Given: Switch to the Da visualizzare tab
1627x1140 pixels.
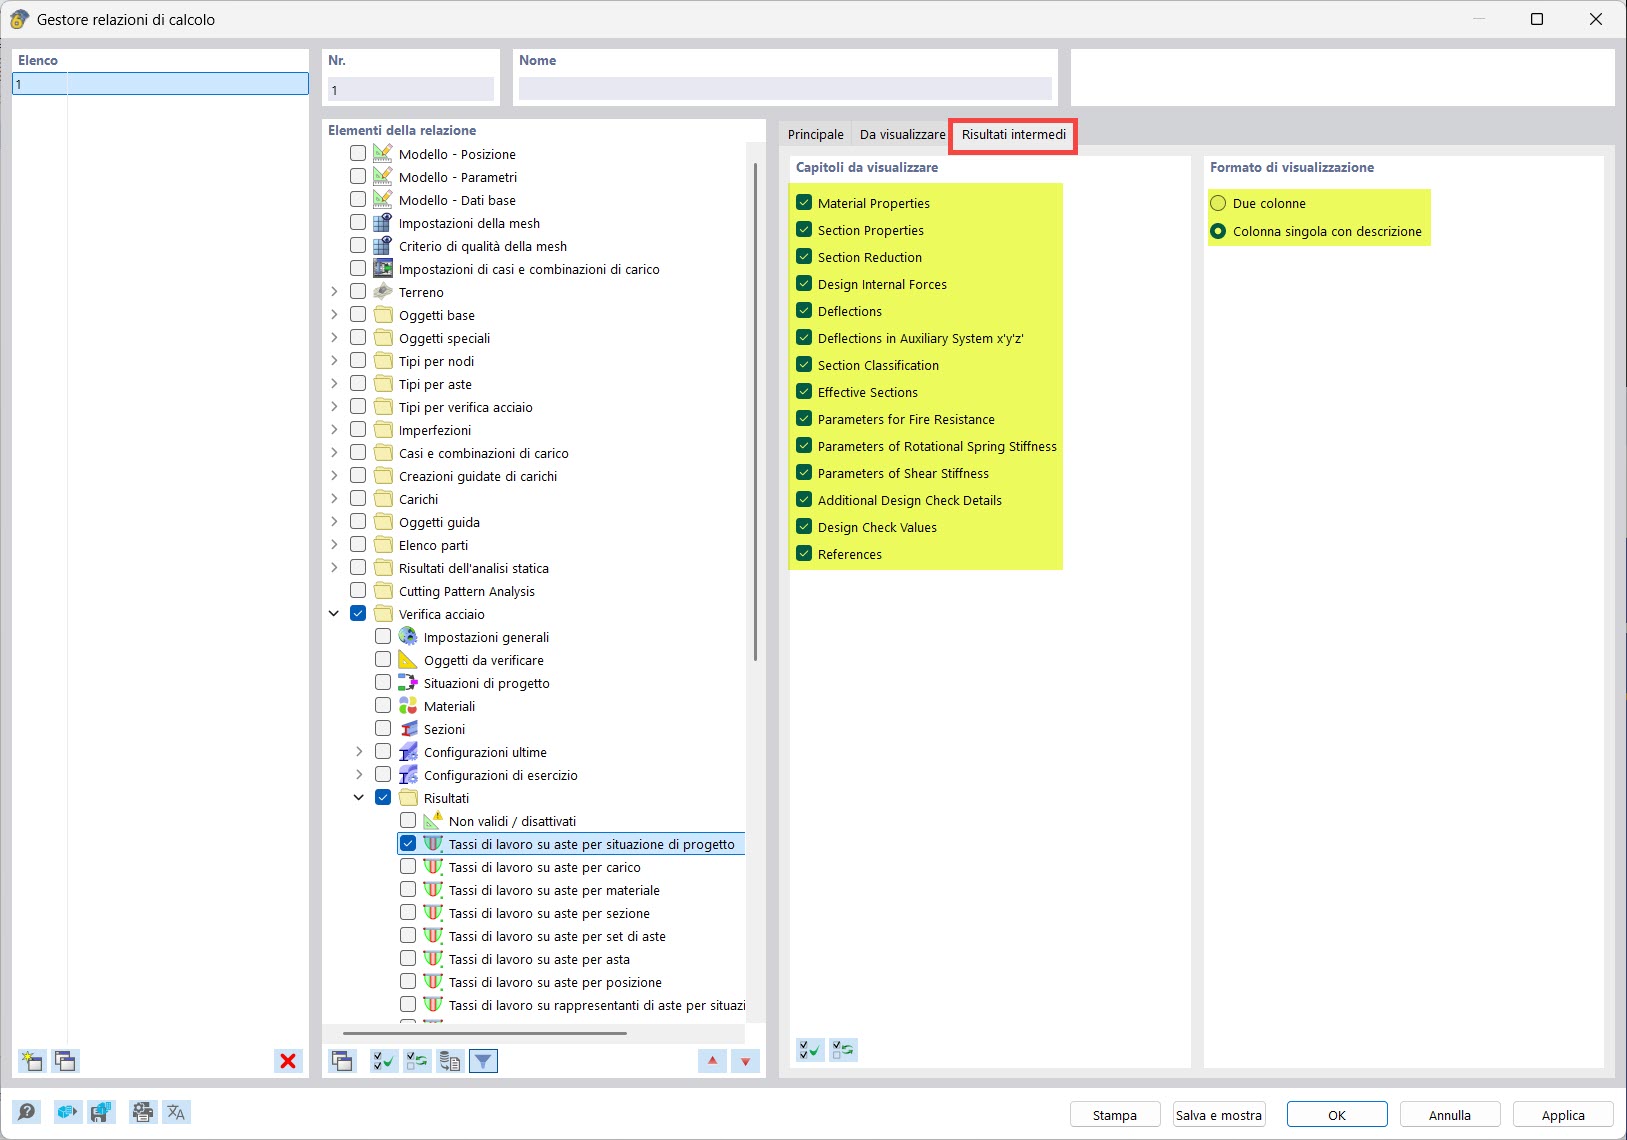Looking at the screenshot, I should [x=901, y=133].
